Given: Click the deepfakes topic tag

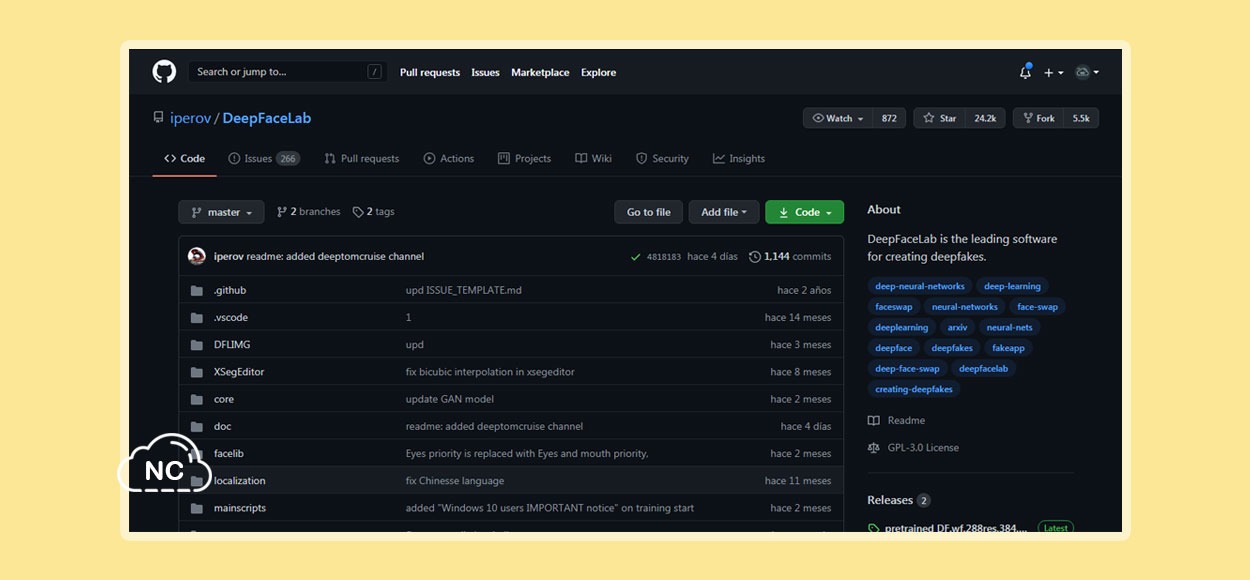Looking at the screenshot, I should click(x=952, y=348).
